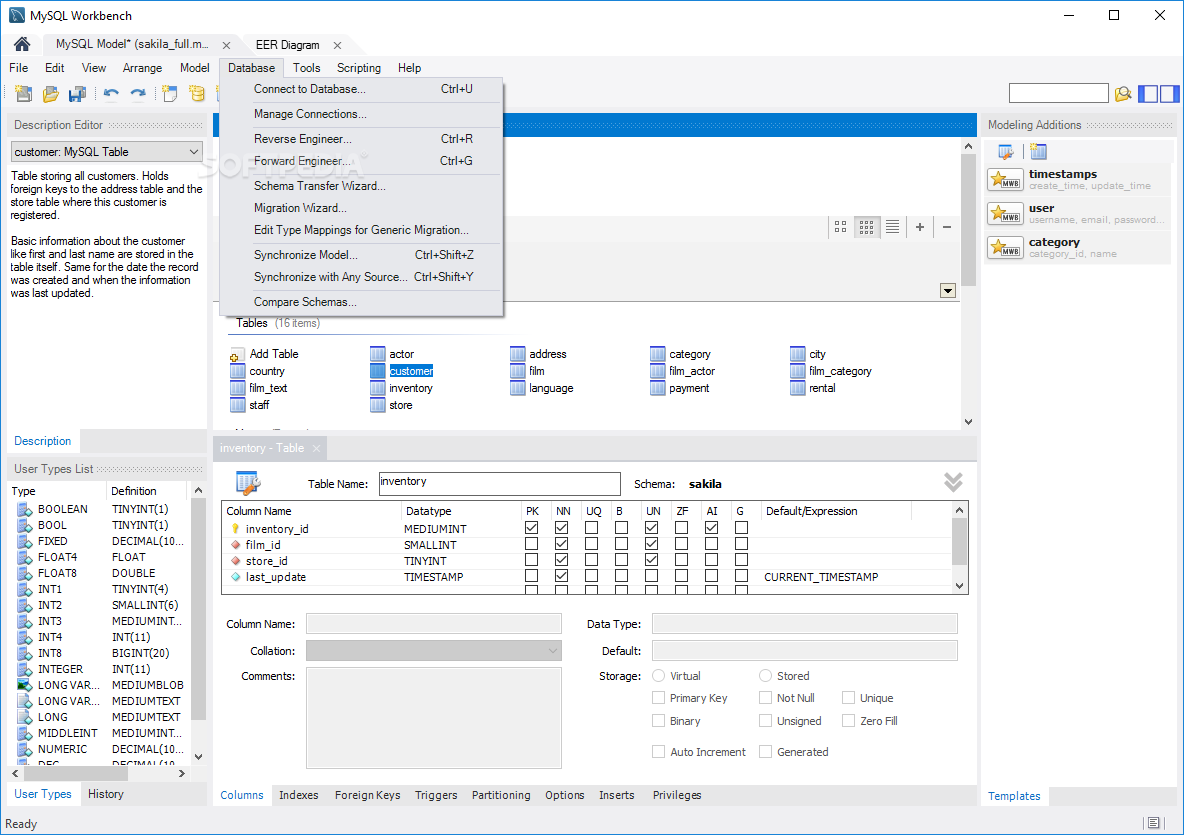Open the Collation dropdown
This screenshot has height=835, width=1184.
(x=434, y=651)
